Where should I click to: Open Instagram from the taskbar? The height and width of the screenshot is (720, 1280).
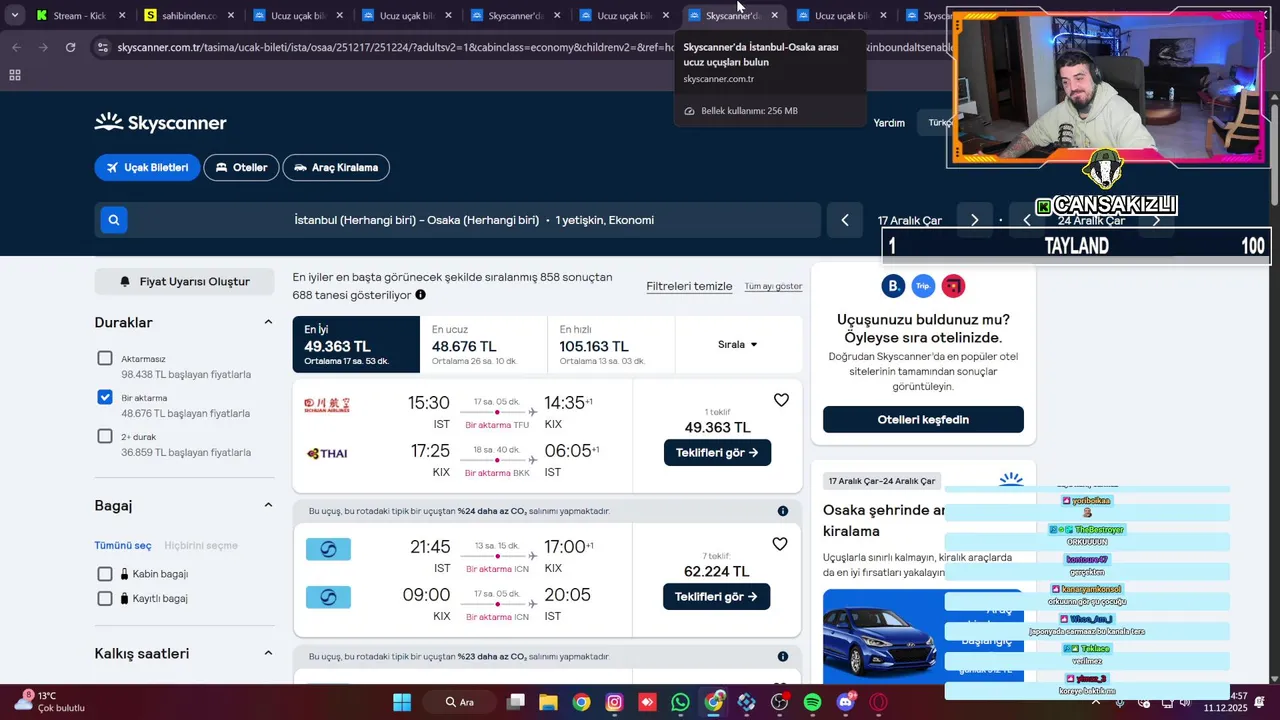(614, 702)
